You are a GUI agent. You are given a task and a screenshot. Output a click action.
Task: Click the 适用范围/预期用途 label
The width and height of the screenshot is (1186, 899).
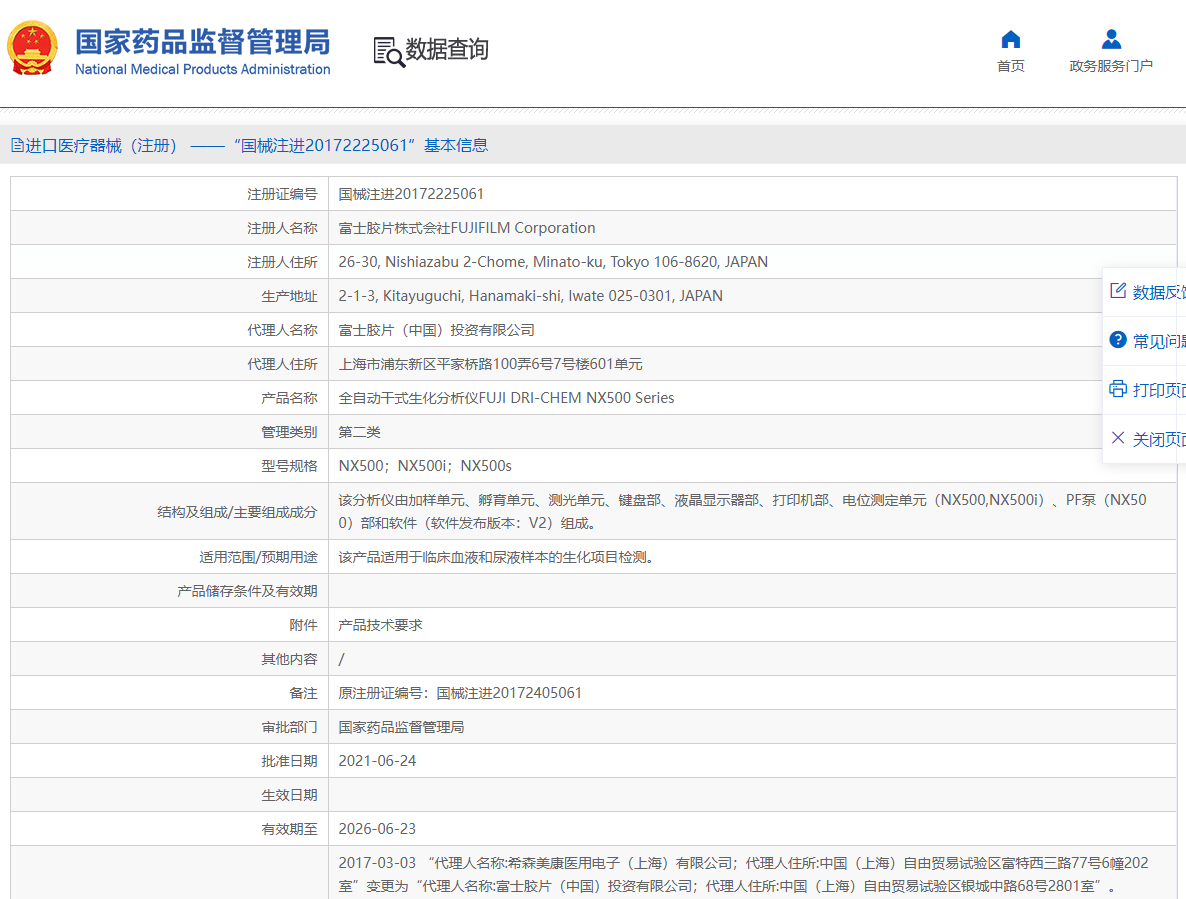tap(259, 557)
